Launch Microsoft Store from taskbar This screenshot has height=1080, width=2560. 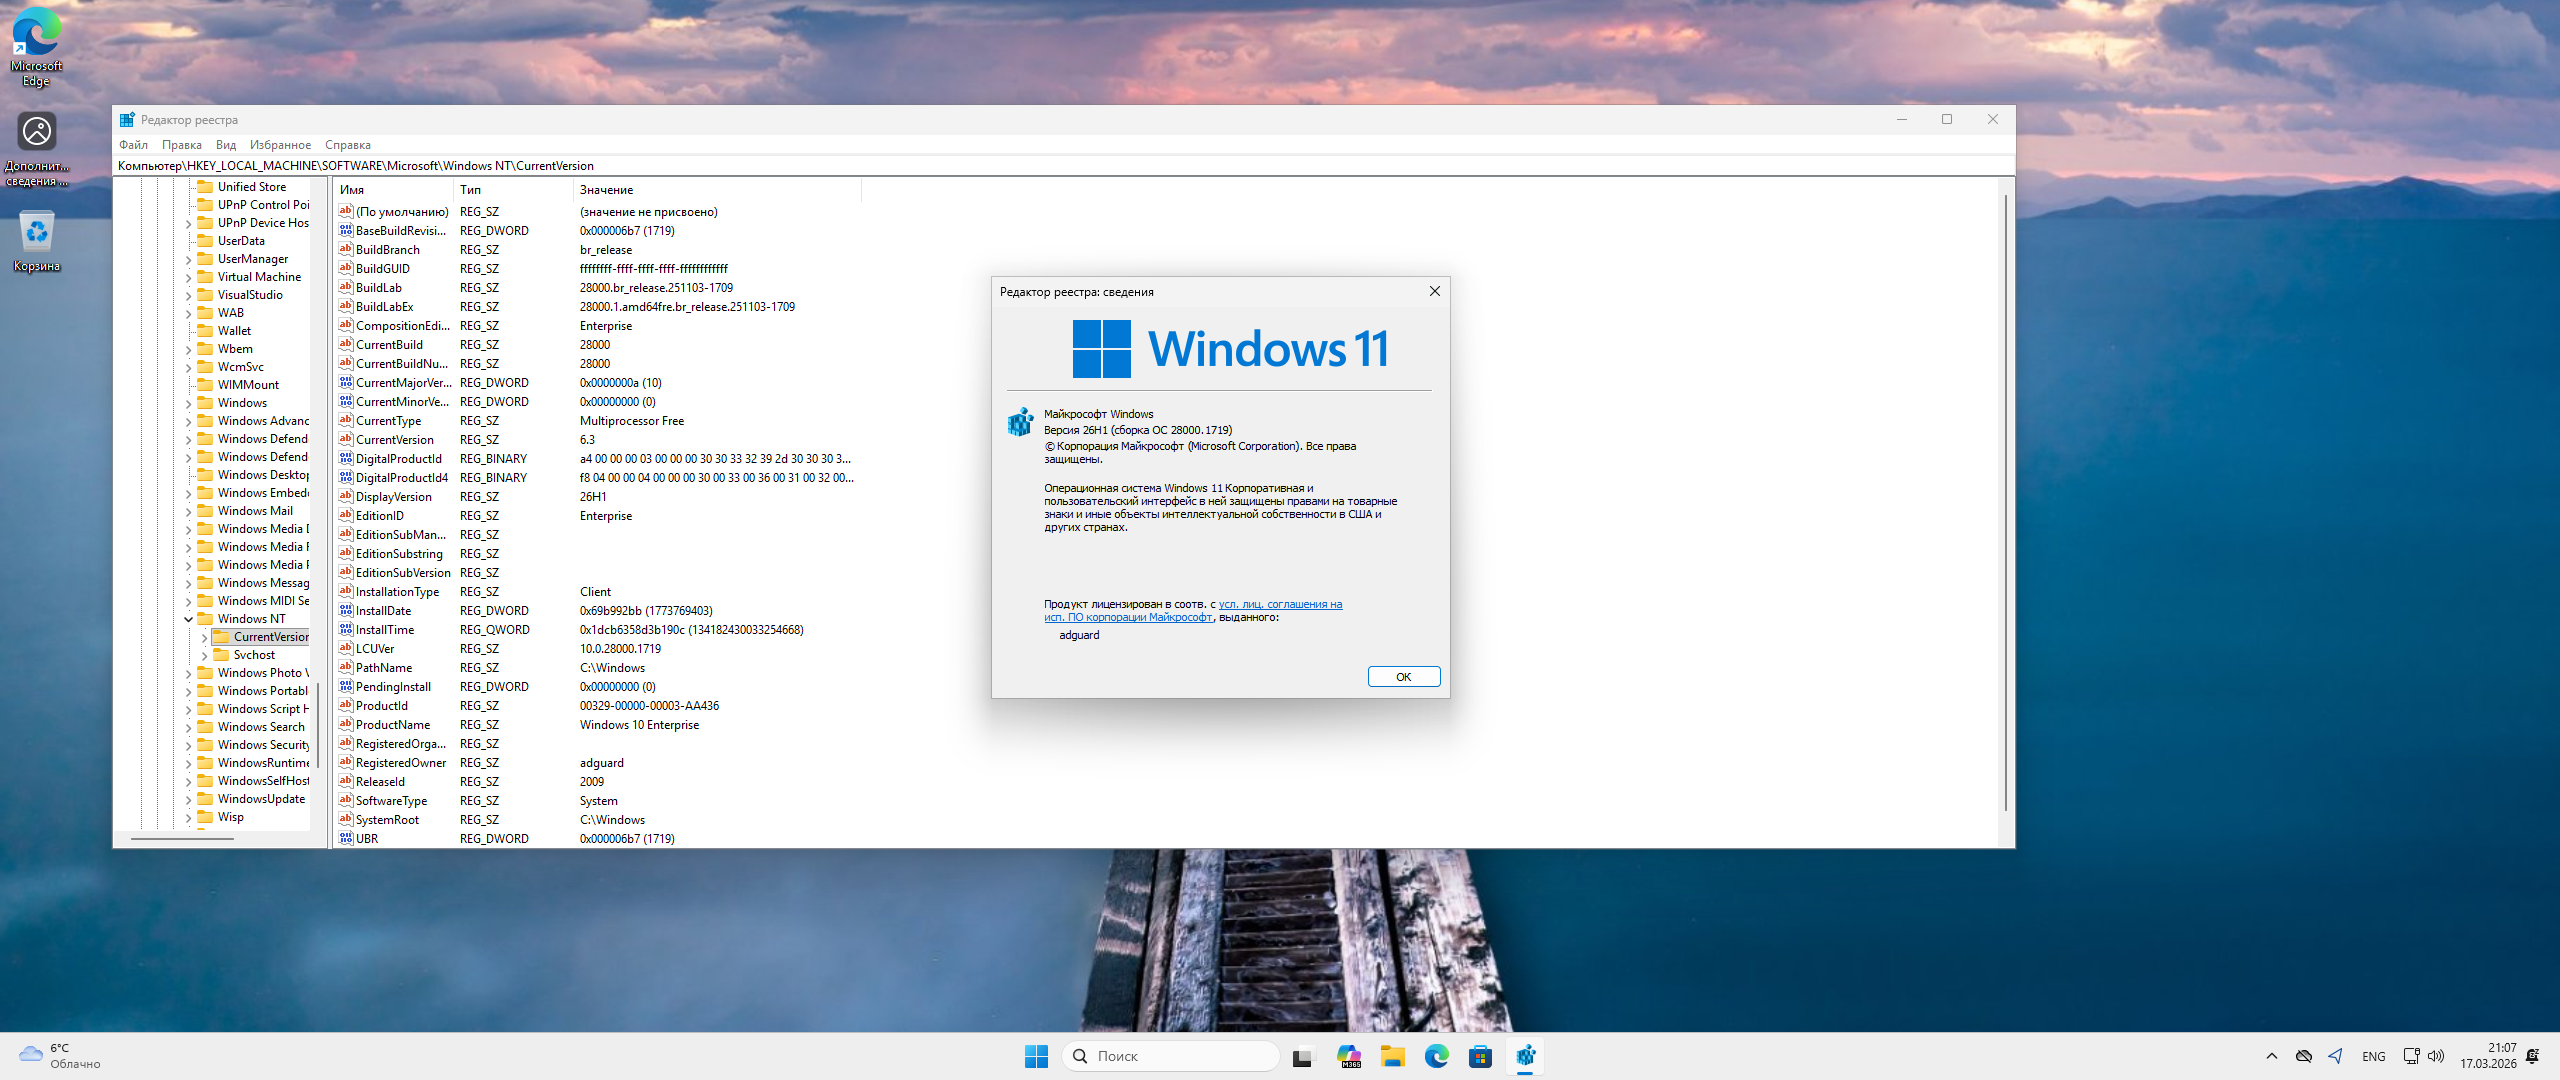point(1480,1056)
